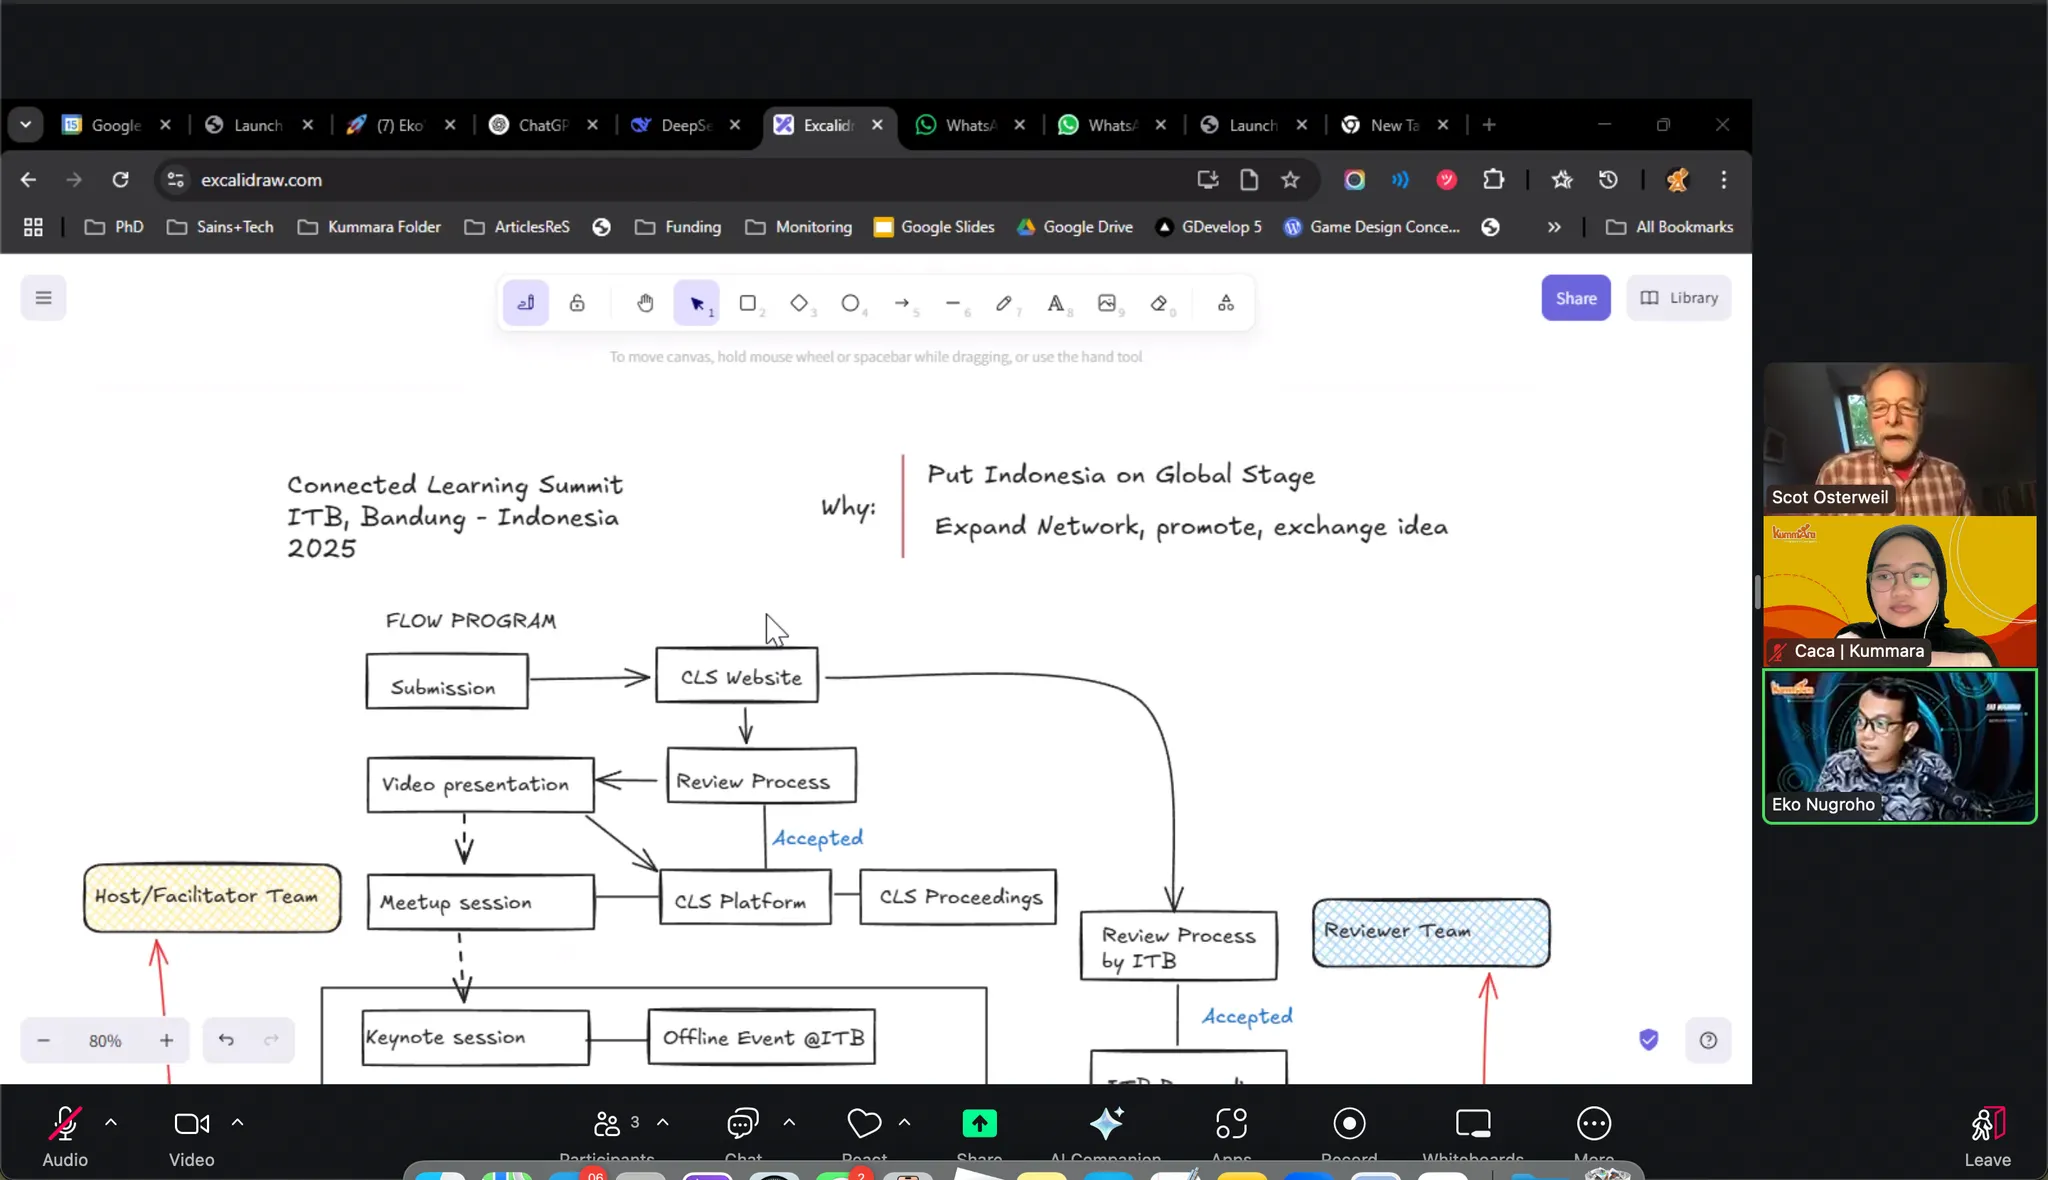Click the 80% zoom reset indicator
2048x1180 pixels.
(105, 1041)
